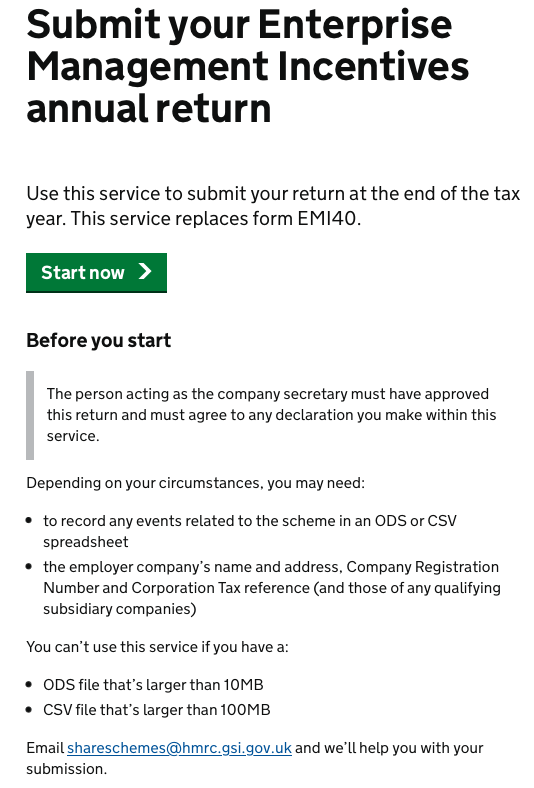Image resolution: width=534 pixels, height=788 pixels.
Task: Open the shareschemes@hmrc.gsi.gov.uk email link
Action: [179, 748]
